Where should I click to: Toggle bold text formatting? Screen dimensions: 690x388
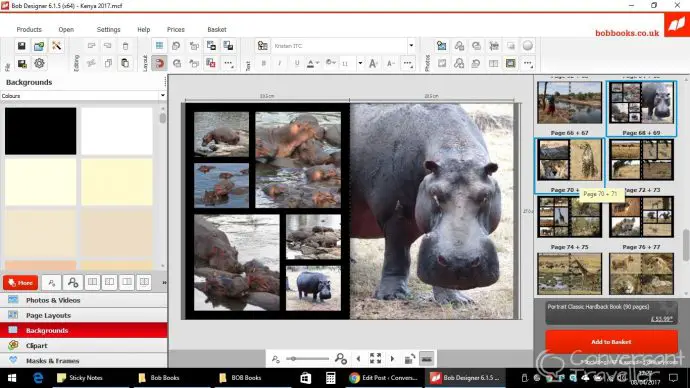click(x=264, y=63)
